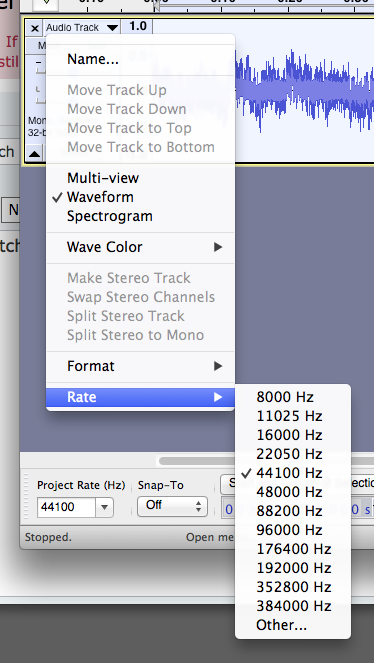This screenshot has width=374, height=663.
Task: Open the Audio Track dropdown menu
Action: tap(82, 27)
